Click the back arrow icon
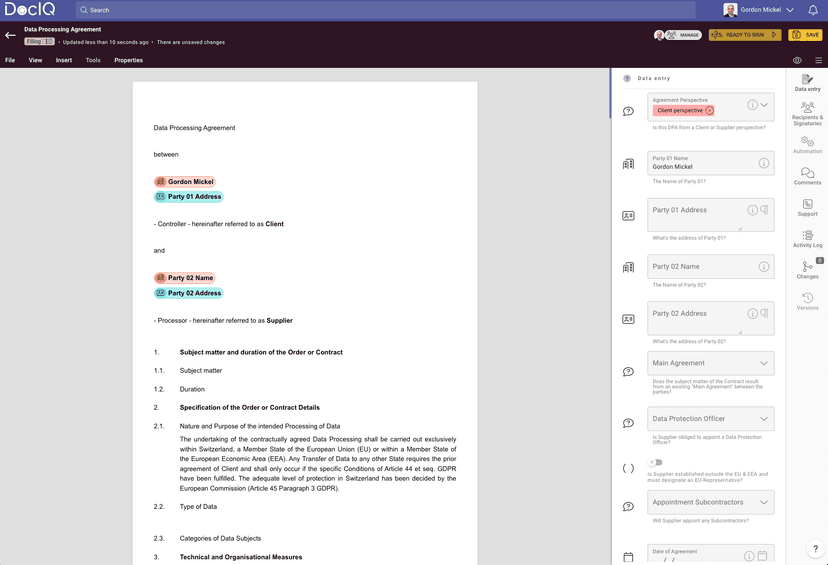The width and height of the screenshot is (828, 565). (x=10, y=35)
